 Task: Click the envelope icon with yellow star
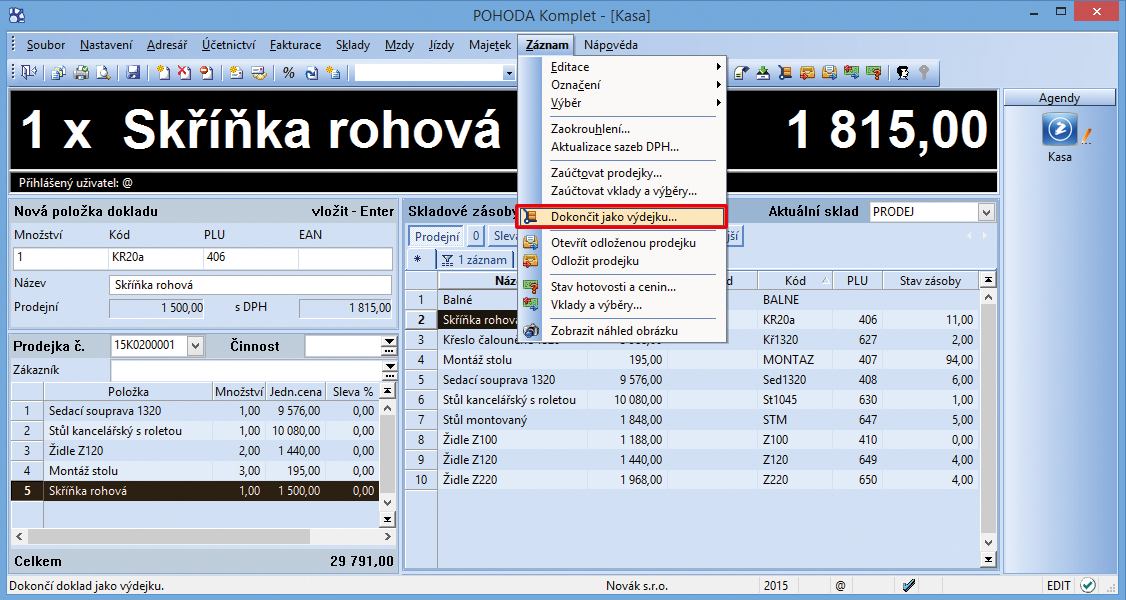[x=236, y=72]
